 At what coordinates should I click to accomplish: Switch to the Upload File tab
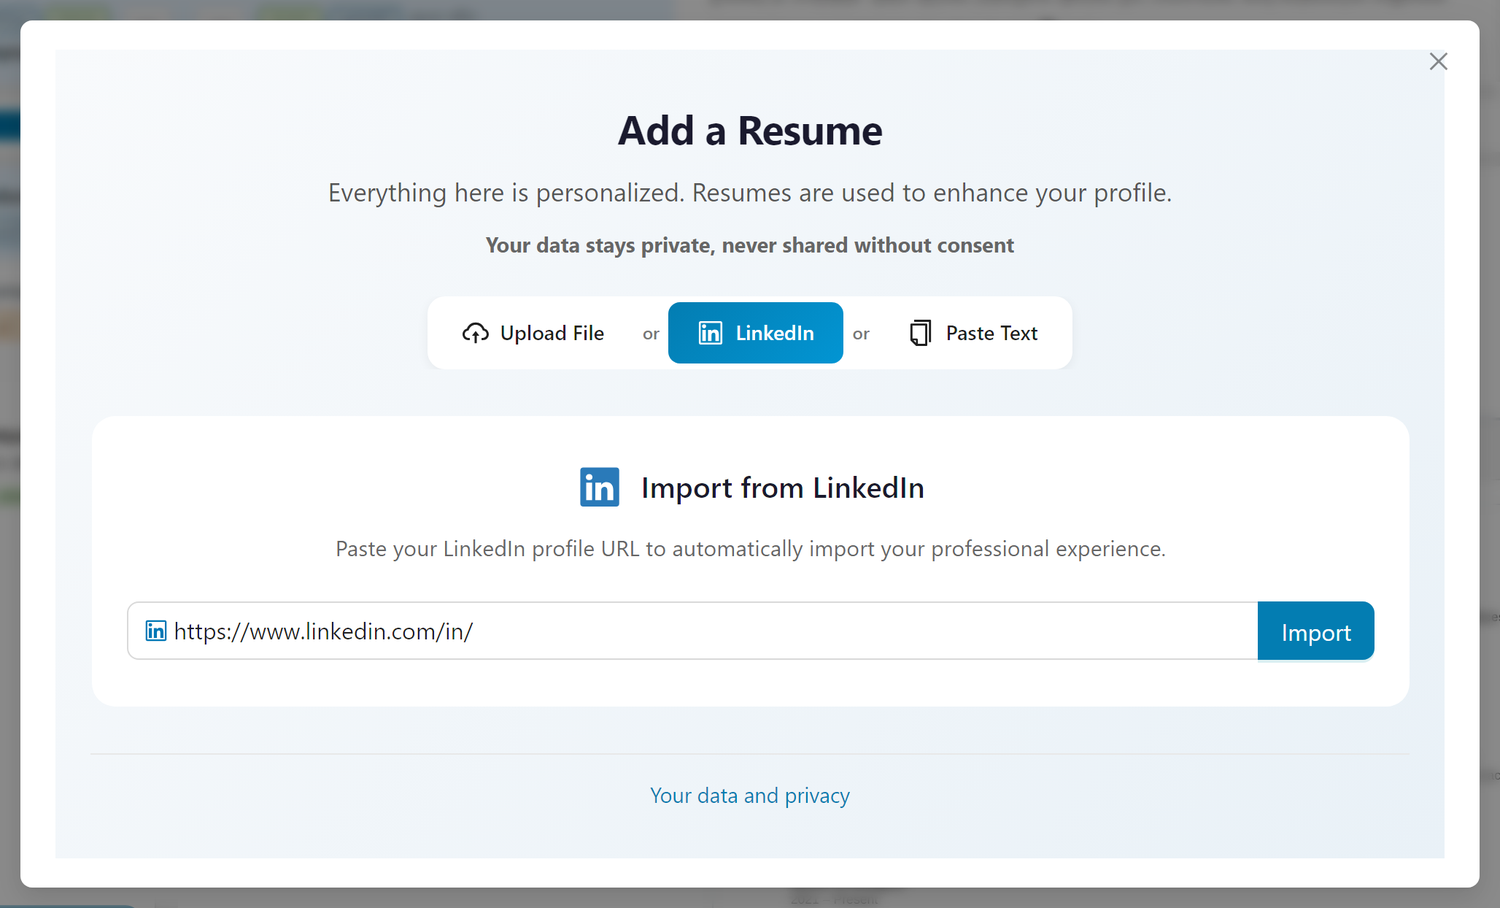pyautogui.click(x=534, y=333)
